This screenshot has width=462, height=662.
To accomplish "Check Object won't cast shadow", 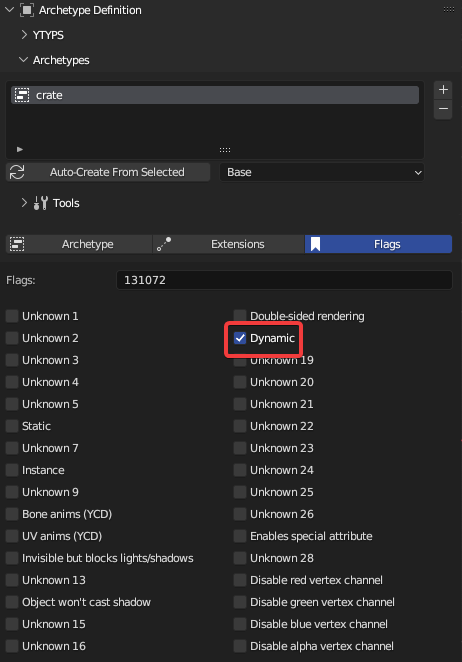I will tap(12, 602).
